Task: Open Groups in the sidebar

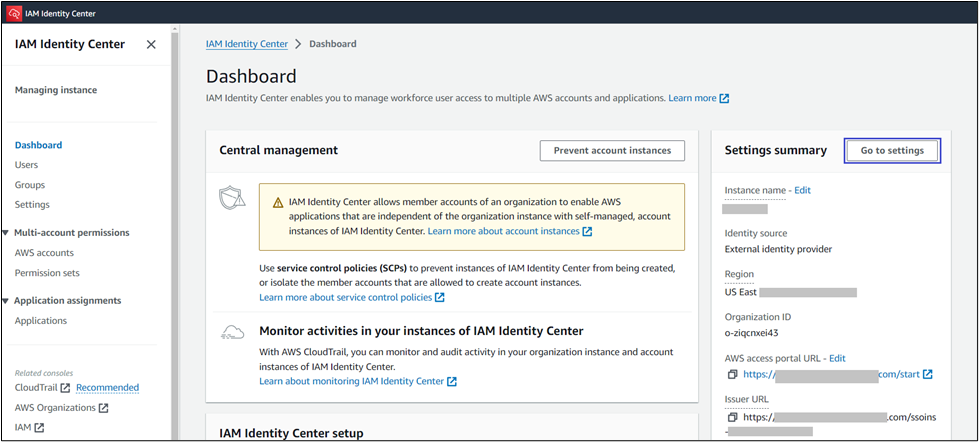Action: (30, 185)
